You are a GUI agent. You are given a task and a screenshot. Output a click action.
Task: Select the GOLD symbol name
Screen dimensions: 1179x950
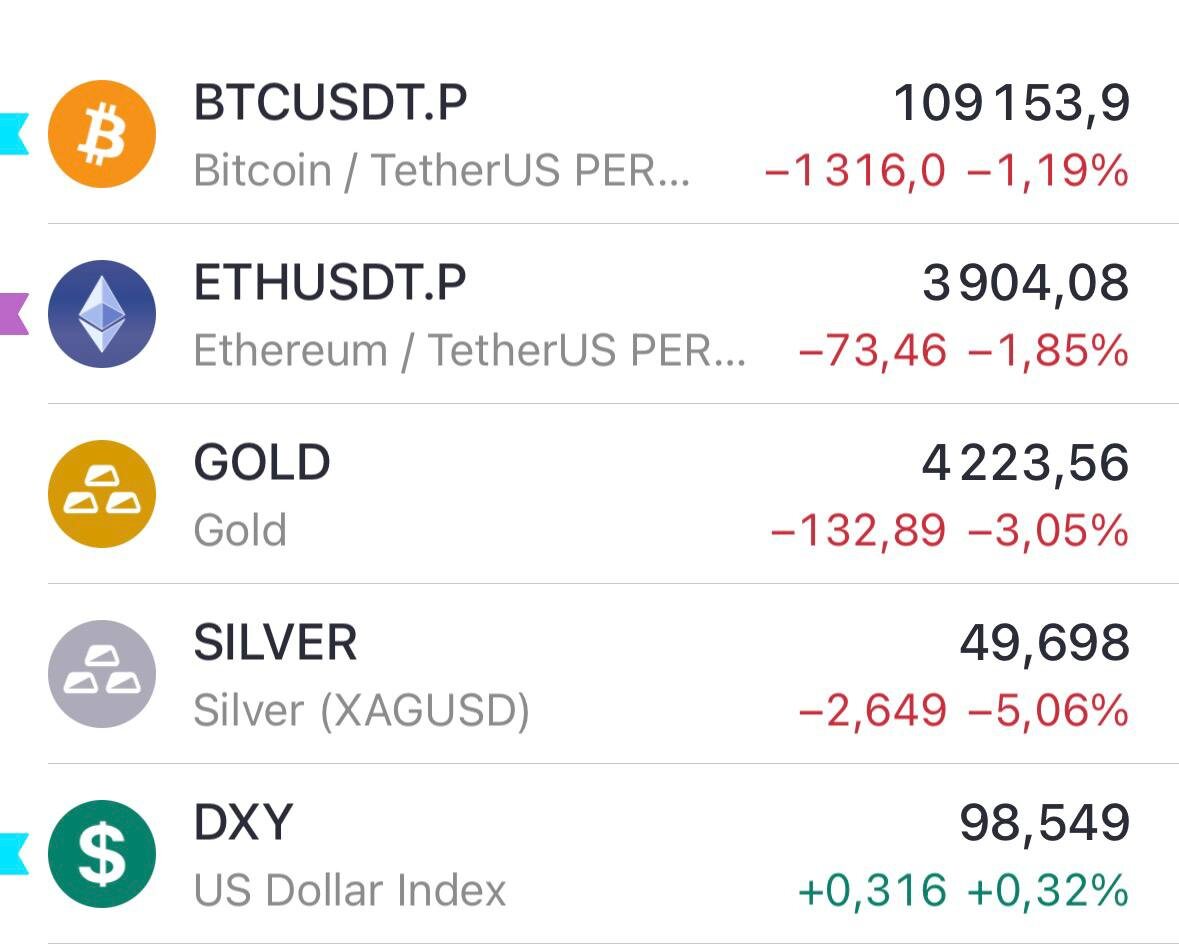pos(262,463)
